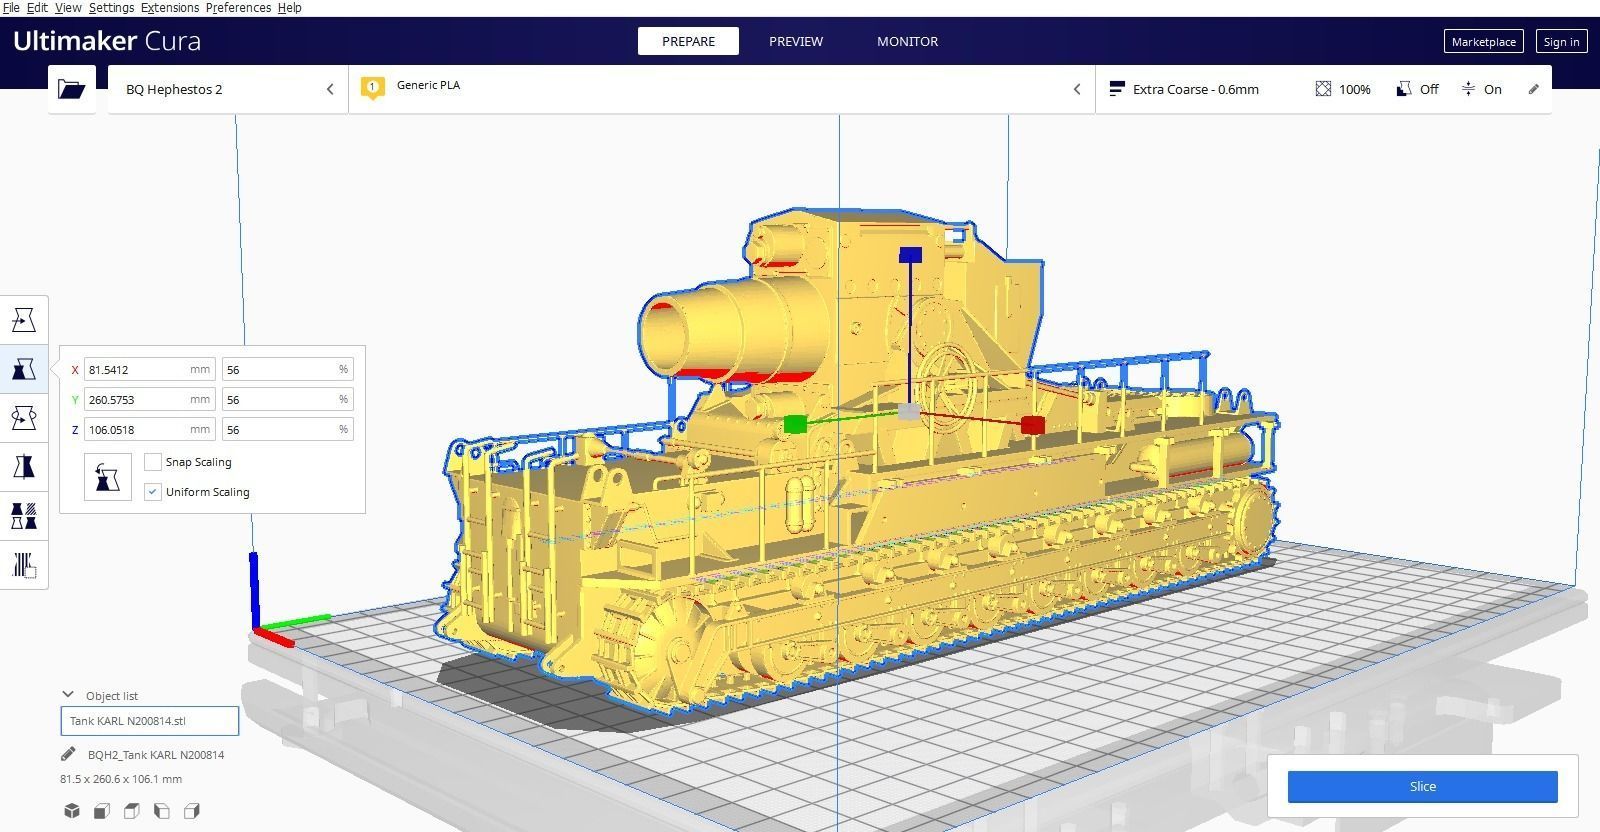This screenshot has width=1600, height=832.
Task: Open custom print settings pencil icon
Action: [1534, 89]
